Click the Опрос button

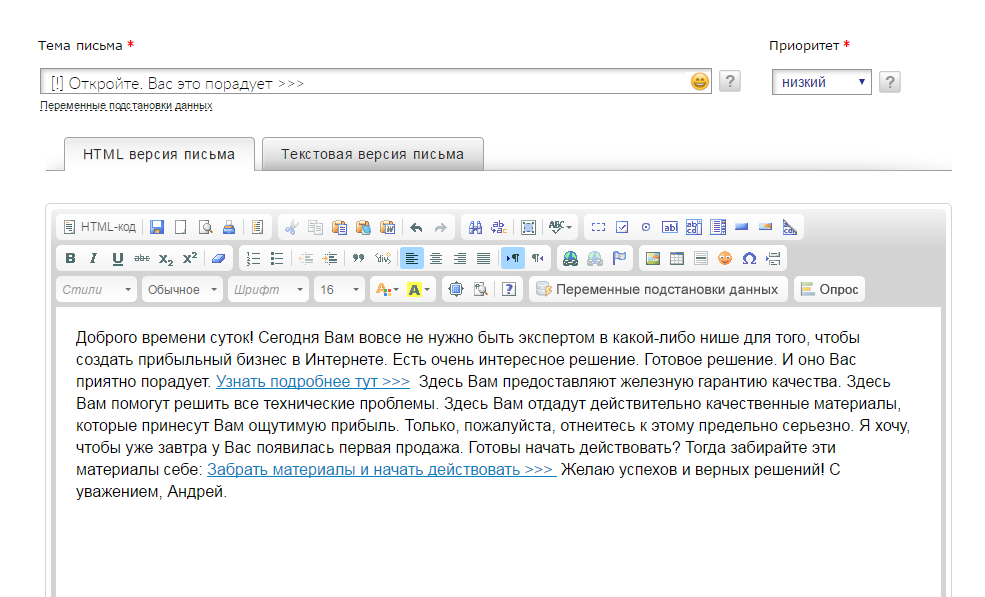(x=829, y=290)
